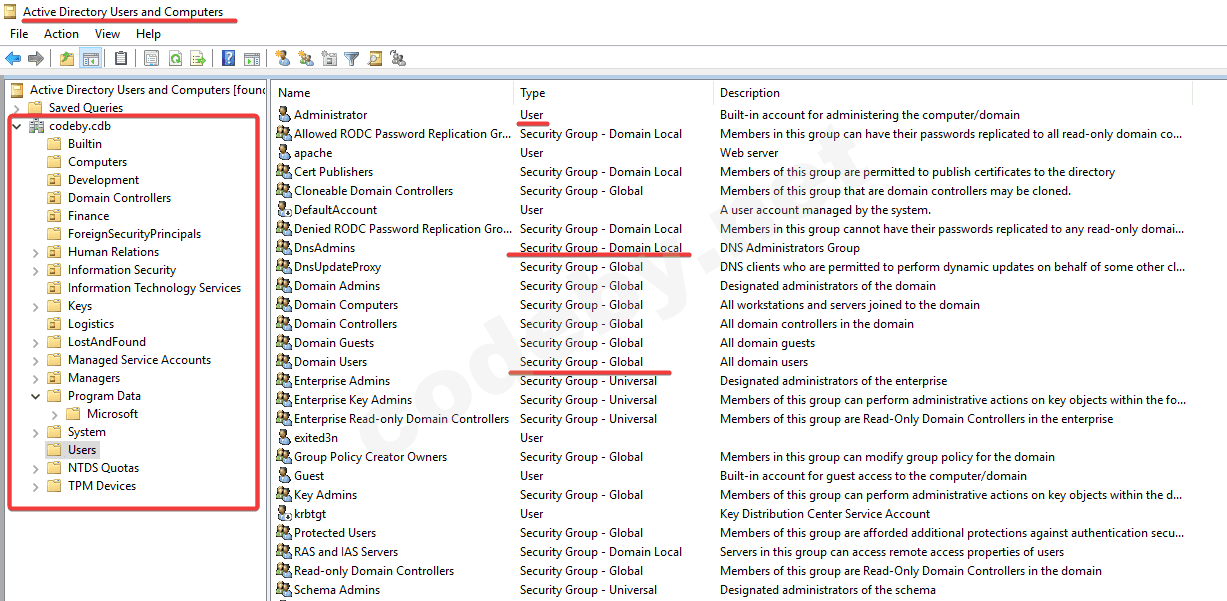Refresh the view with the green arrow icon

coord(175,59)
